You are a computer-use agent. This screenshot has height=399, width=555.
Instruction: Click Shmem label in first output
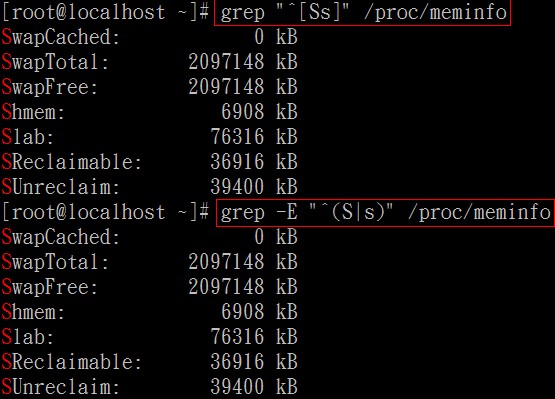[x=33, y=112]
